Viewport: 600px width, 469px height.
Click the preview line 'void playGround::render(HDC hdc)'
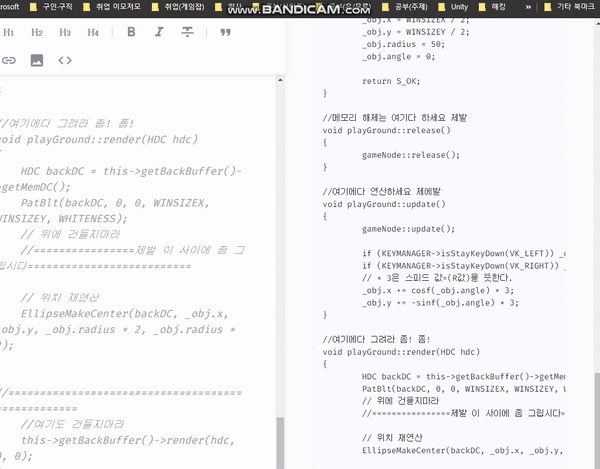coord(401,352)
